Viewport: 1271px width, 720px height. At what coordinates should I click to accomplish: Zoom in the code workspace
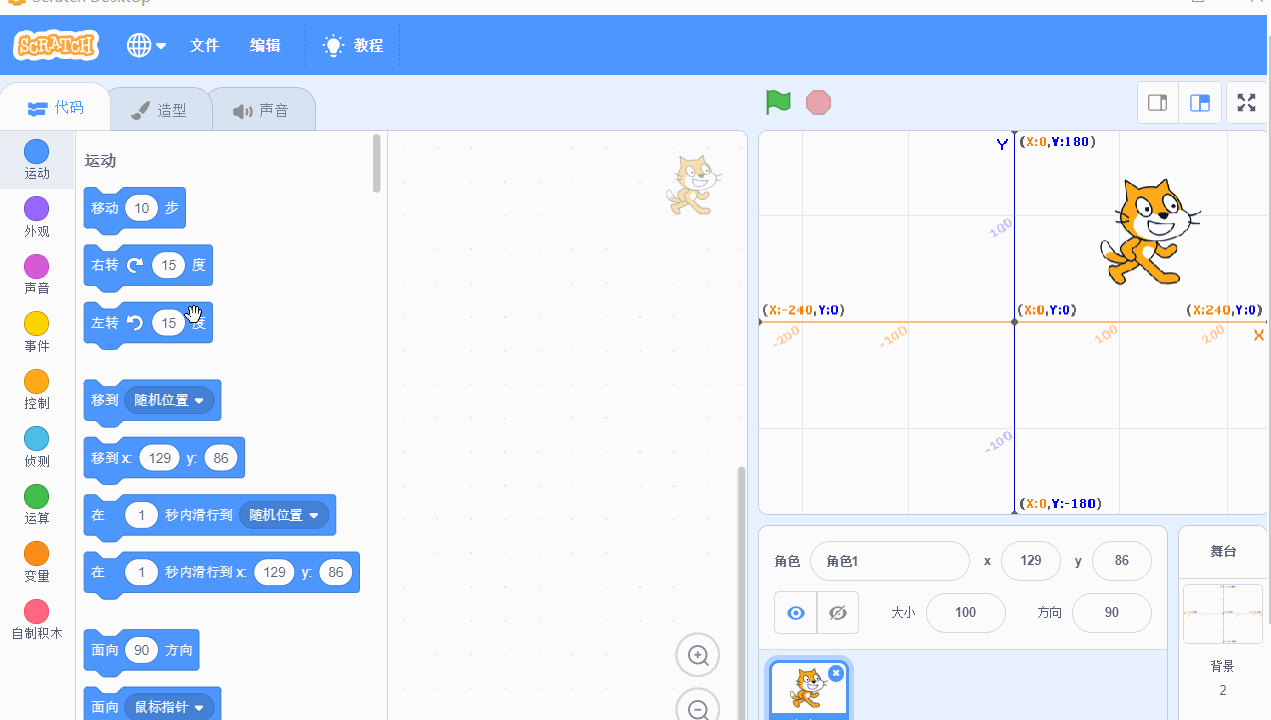click(x=698, y=656)
